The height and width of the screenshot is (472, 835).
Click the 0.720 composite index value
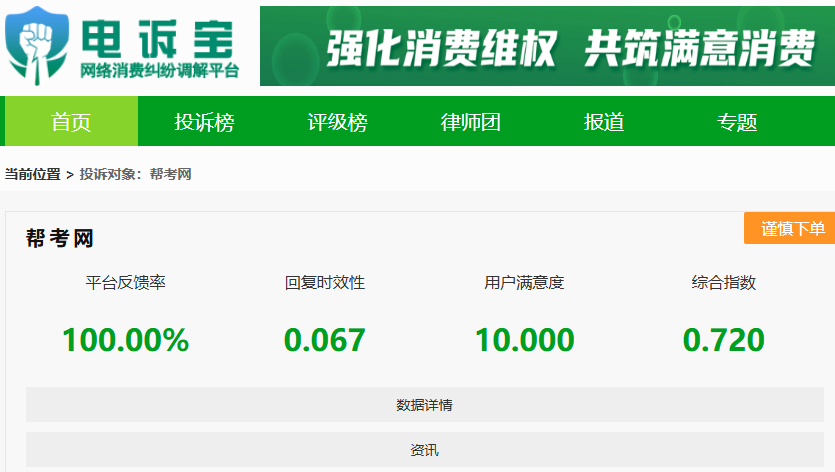click(x=724, y=340)
